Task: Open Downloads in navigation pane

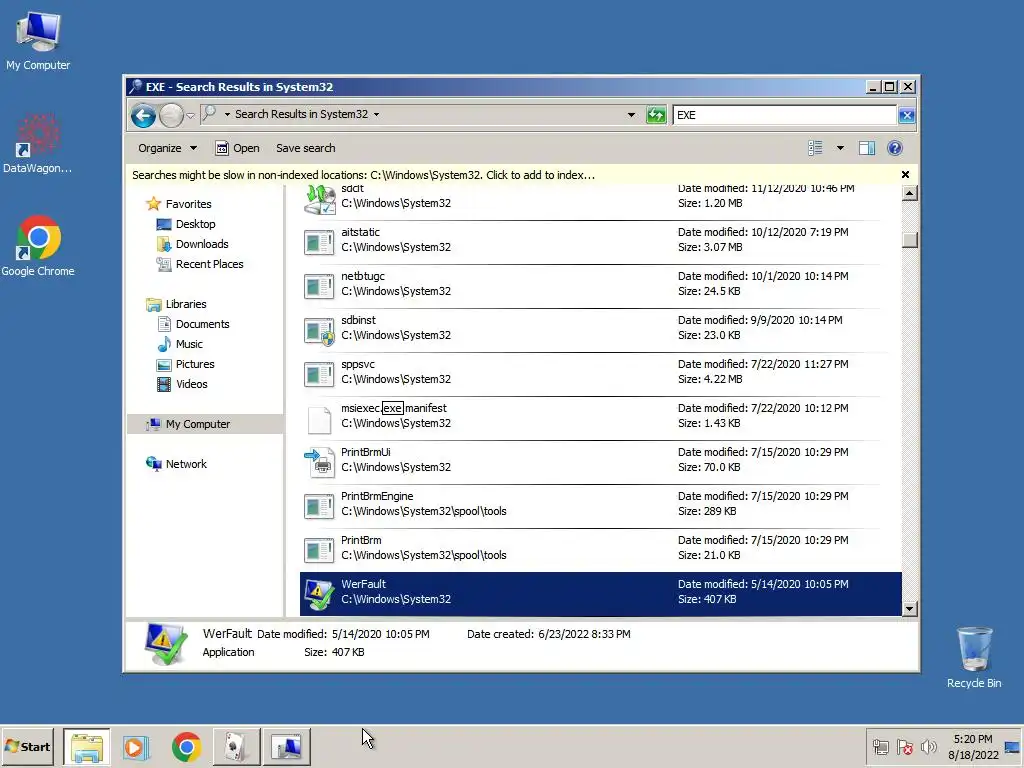Action: point(202,244)
